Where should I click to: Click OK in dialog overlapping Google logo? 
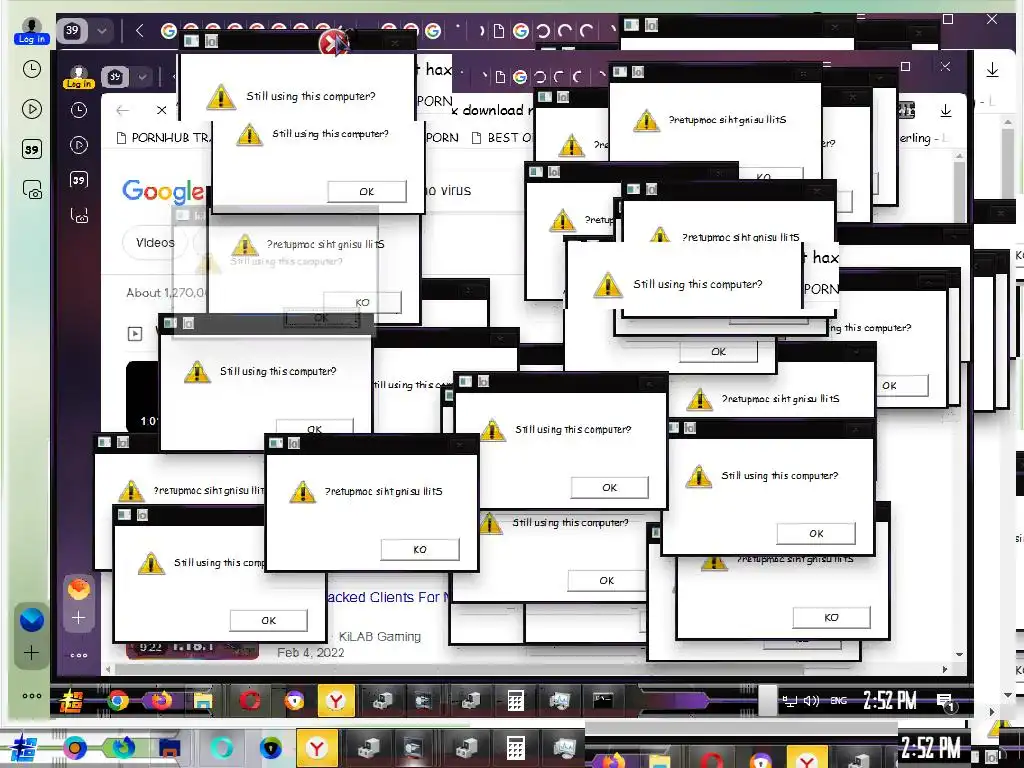(366, 191)
